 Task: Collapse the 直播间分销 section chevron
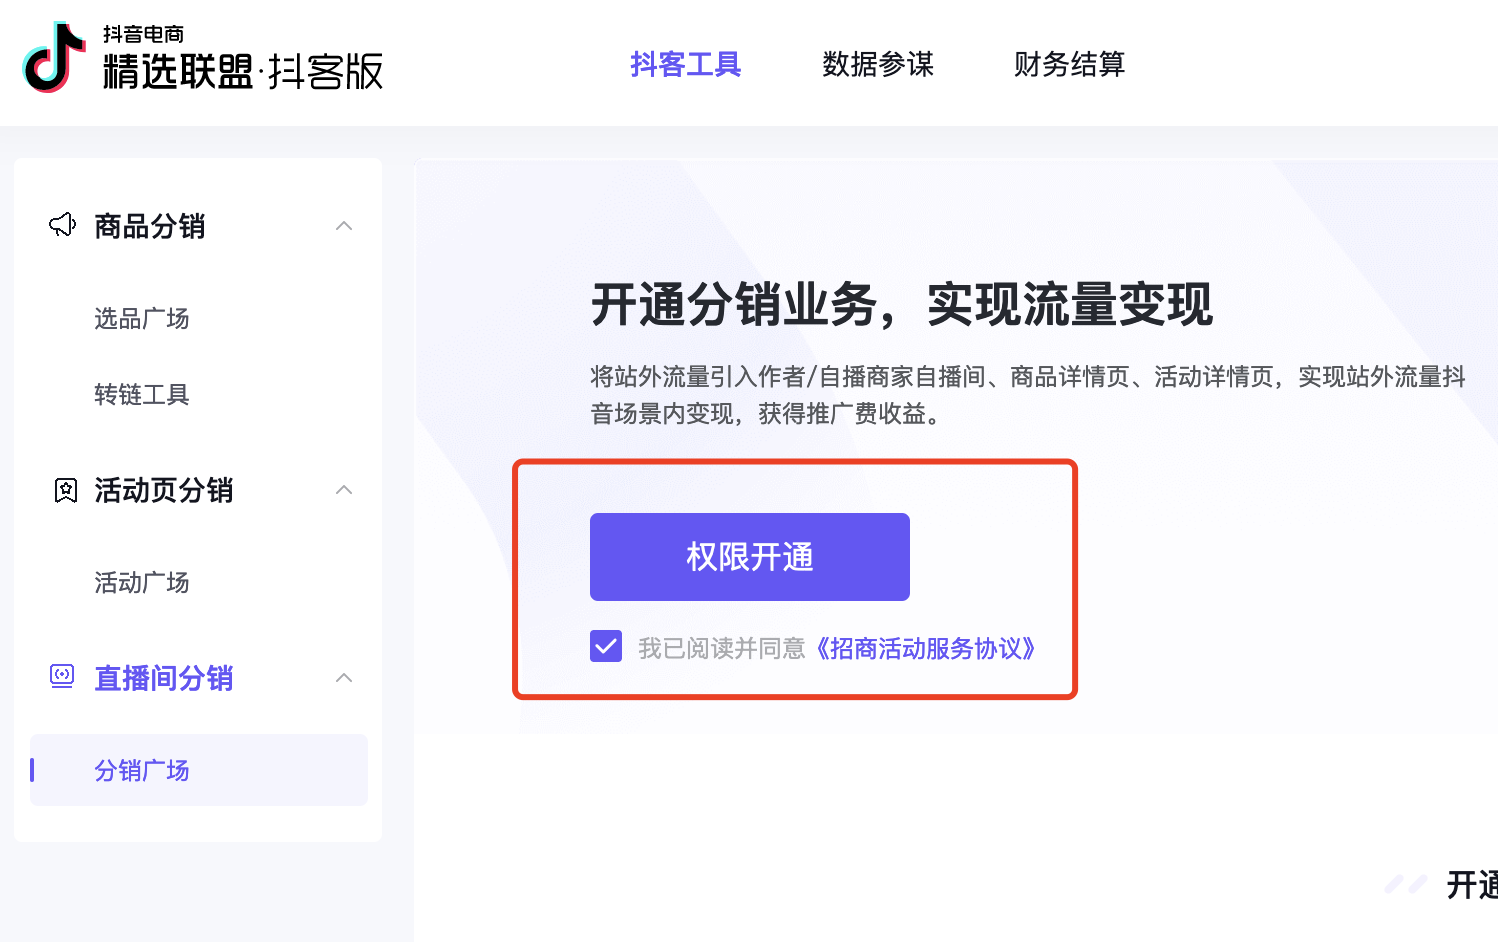[x=344, y=678]
